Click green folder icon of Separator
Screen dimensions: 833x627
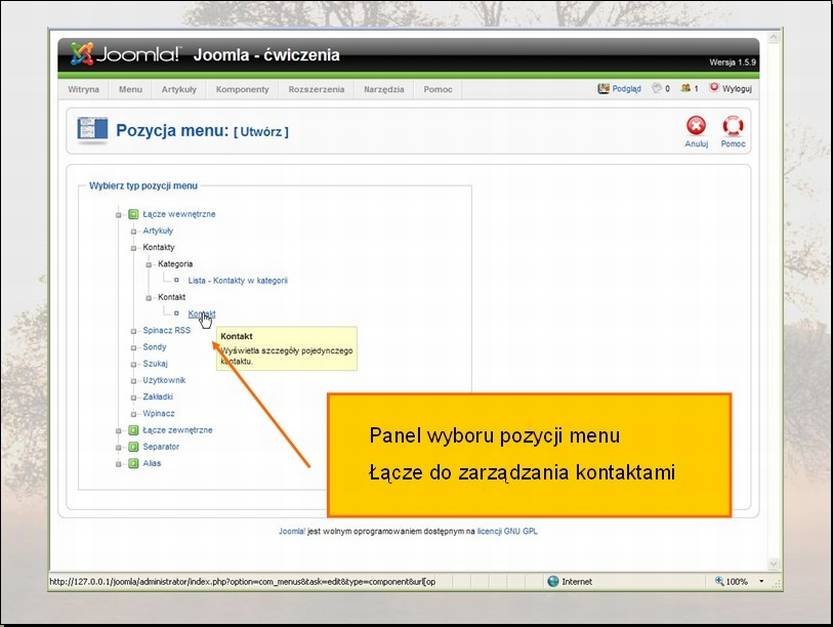[133, 447]
